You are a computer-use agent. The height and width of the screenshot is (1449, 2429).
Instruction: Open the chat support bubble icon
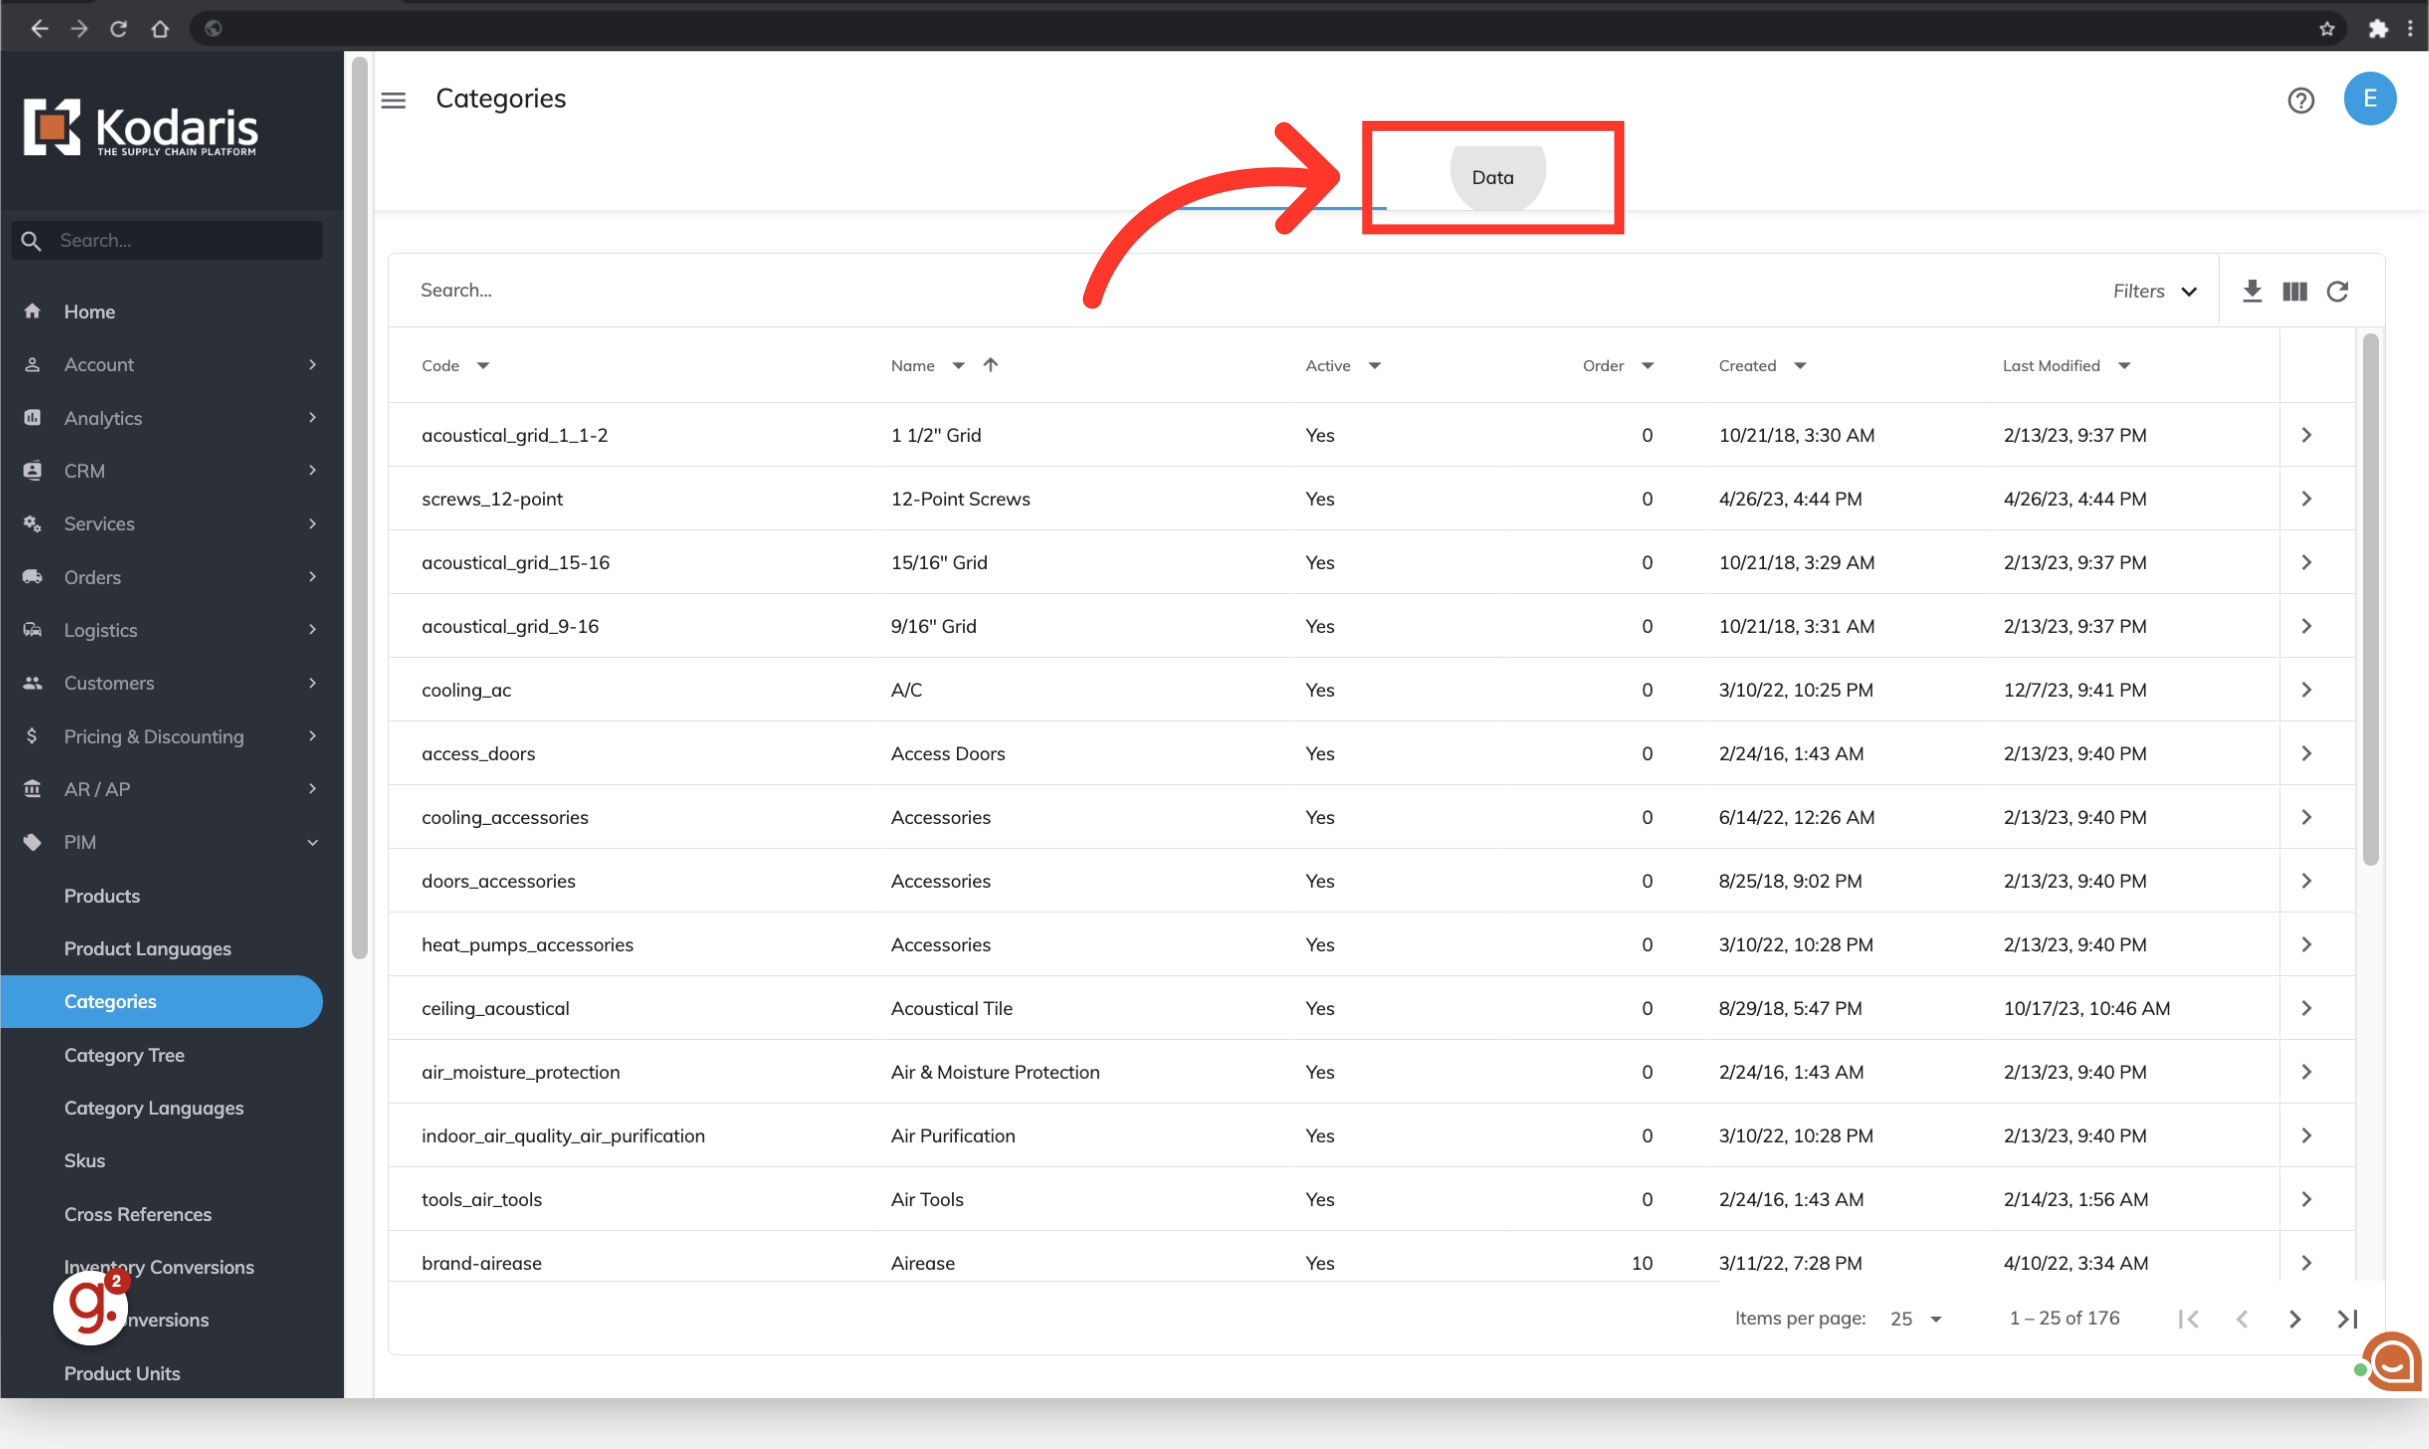coord(2392,1361)
